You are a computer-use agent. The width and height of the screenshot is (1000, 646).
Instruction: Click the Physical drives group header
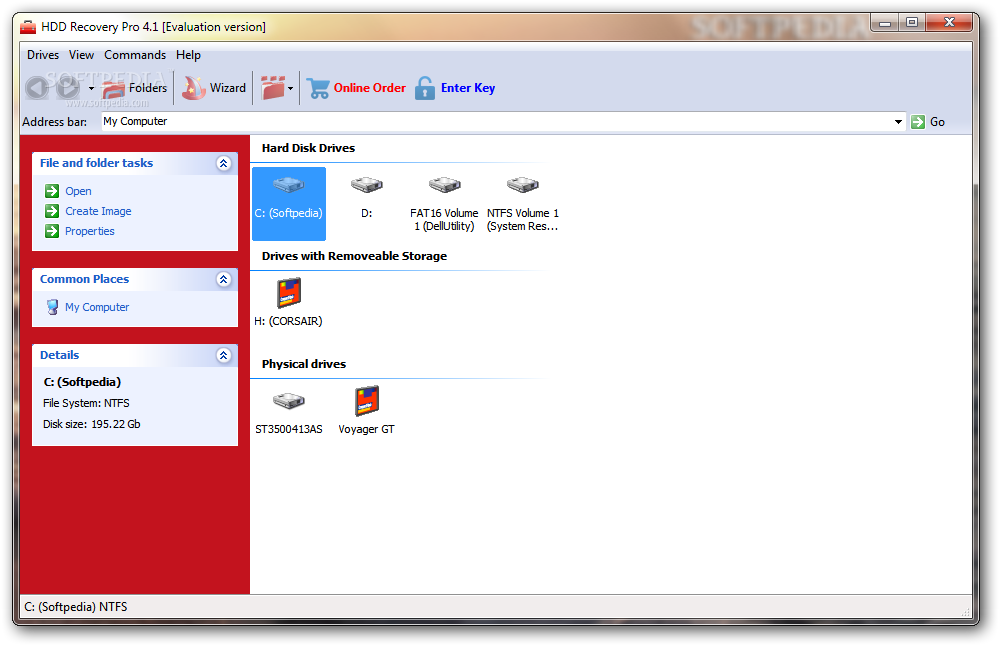coord(304,364)
